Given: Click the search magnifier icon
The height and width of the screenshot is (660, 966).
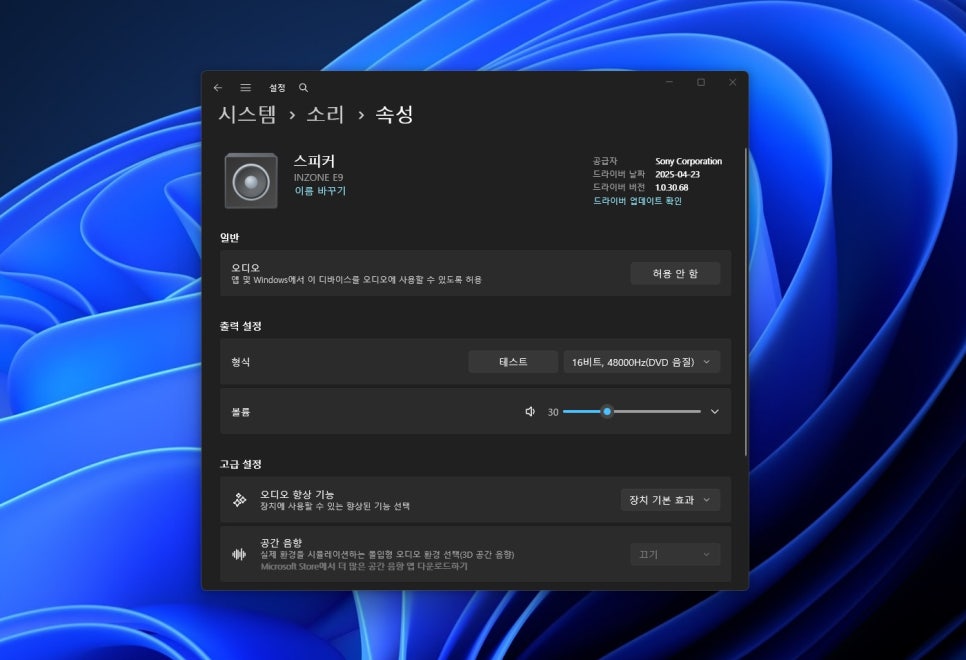Looking at the screenshot, I should [303, 88].
